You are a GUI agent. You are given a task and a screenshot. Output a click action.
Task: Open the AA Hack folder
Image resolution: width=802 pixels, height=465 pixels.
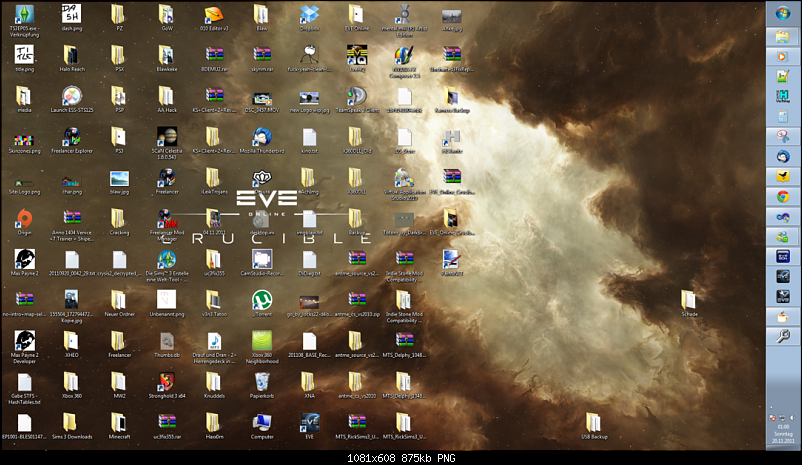click(x=167, y=99)
